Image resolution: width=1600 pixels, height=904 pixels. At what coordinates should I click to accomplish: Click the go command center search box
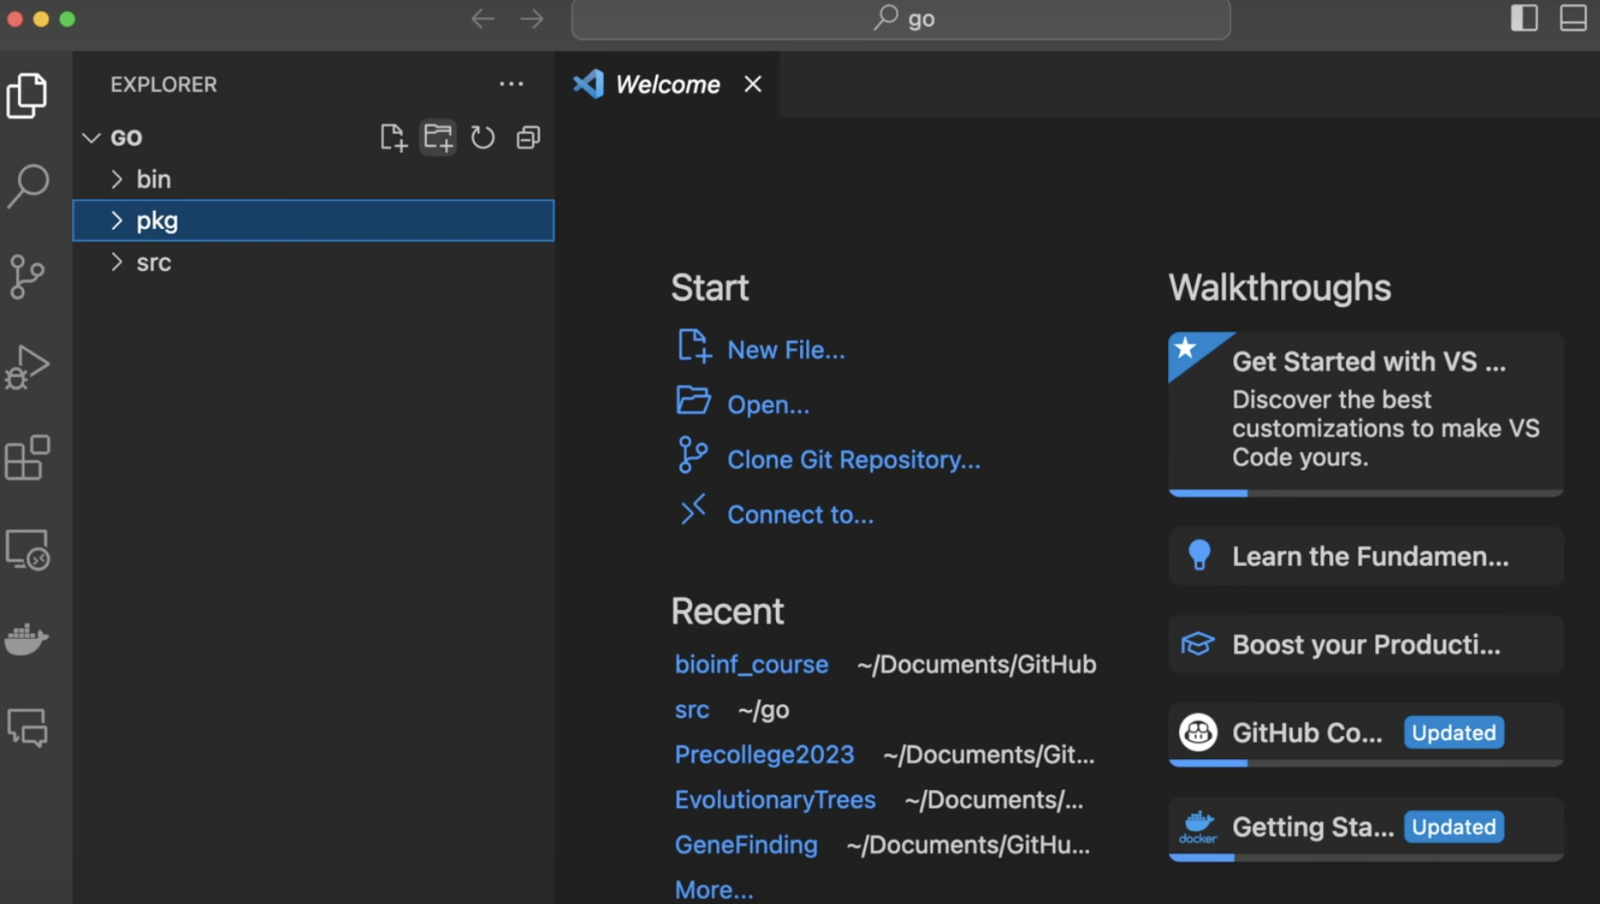pyautogui.click(x=901, y=19)
